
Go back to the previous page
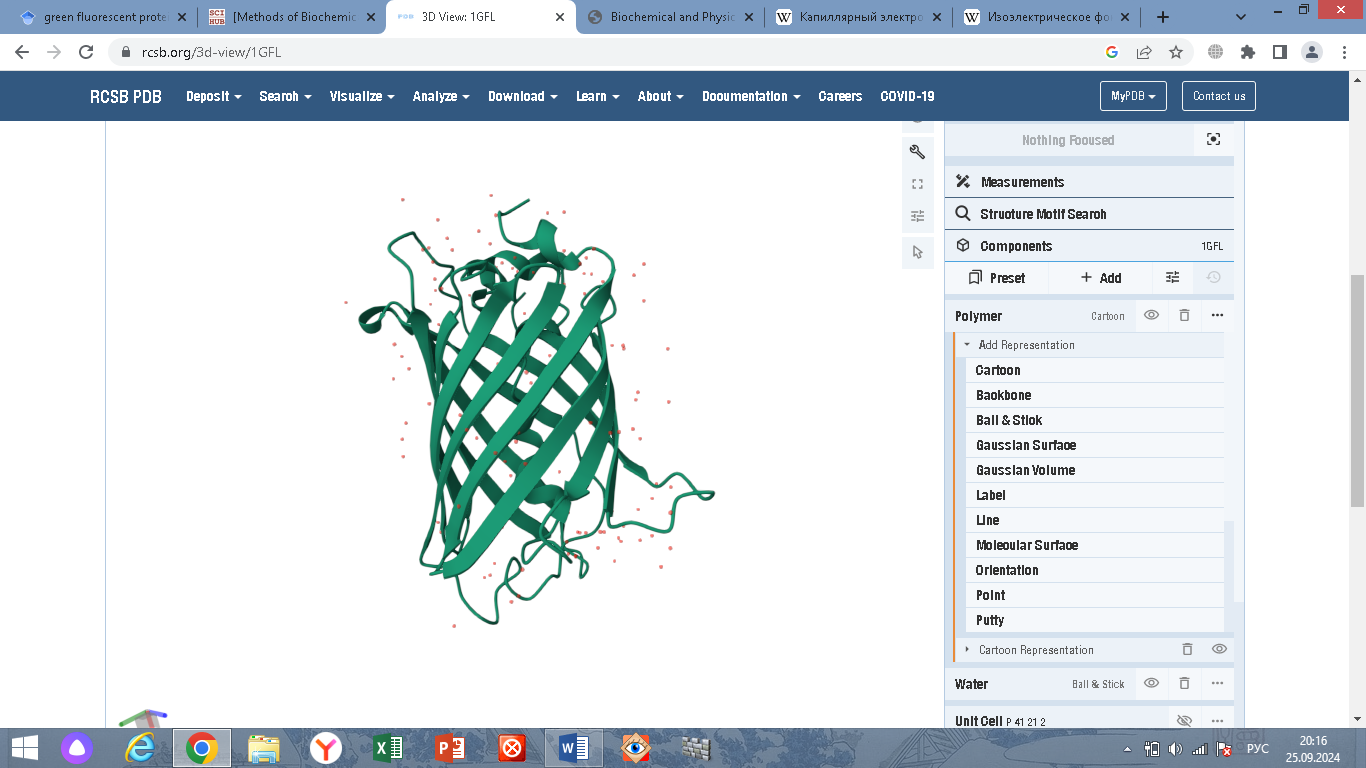(22, 52)
